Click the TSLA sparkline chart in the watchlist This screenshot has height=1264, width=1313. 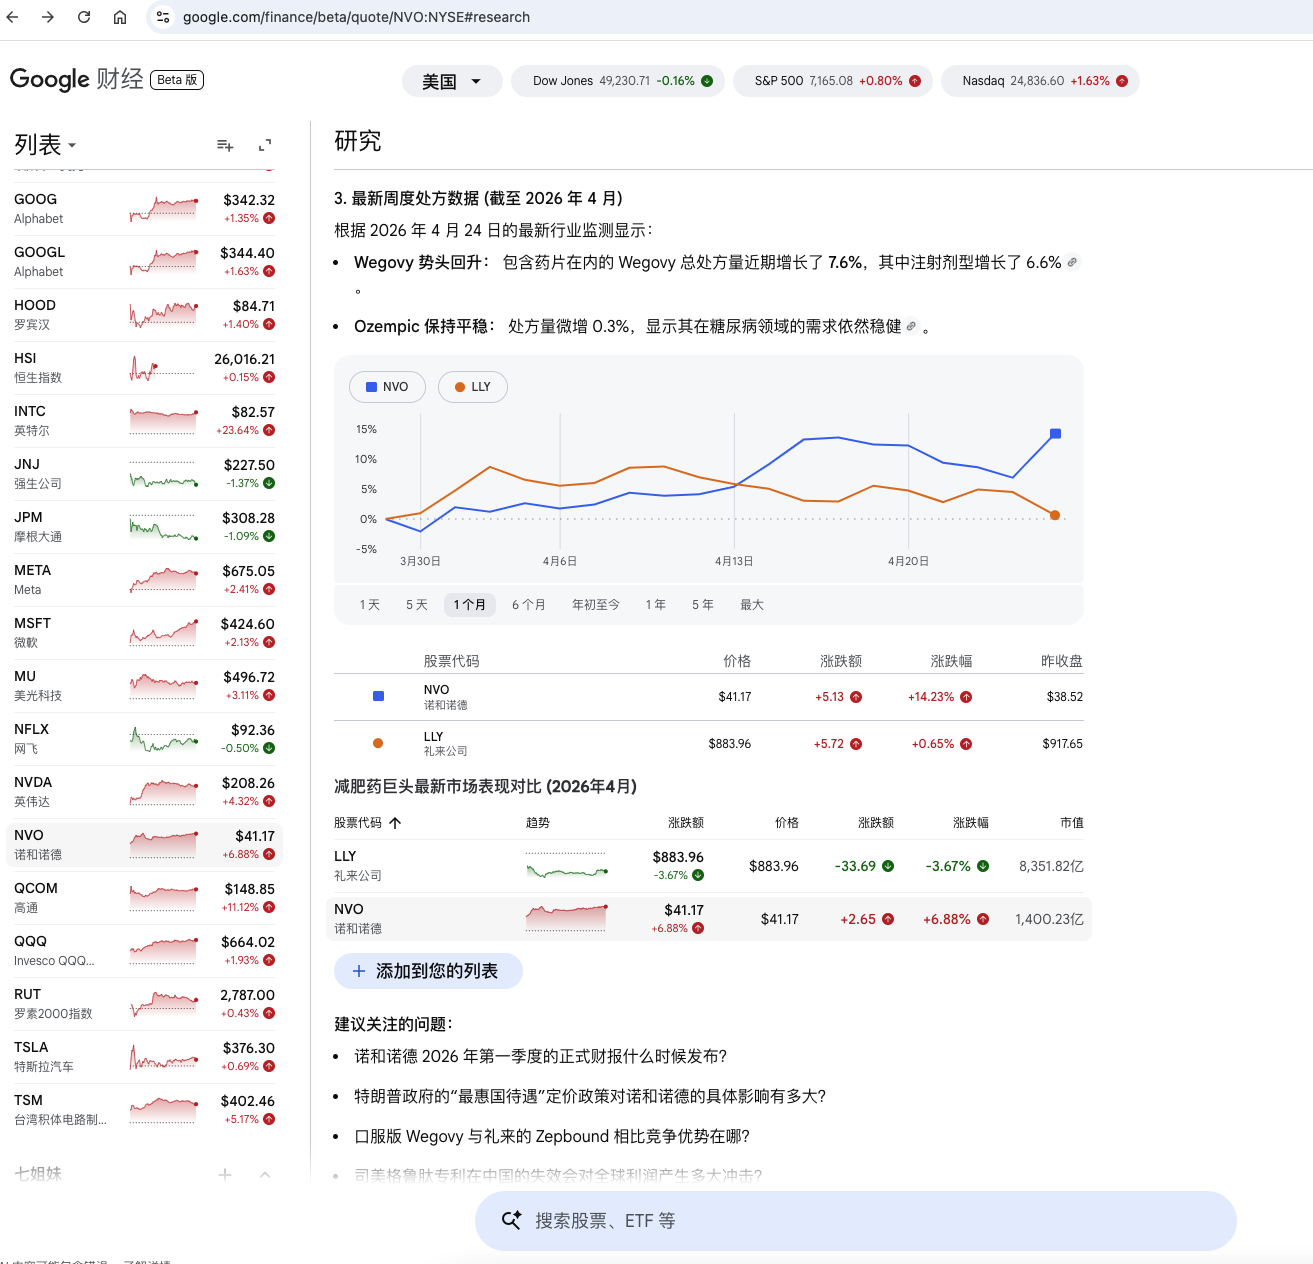coord(164,1058)
